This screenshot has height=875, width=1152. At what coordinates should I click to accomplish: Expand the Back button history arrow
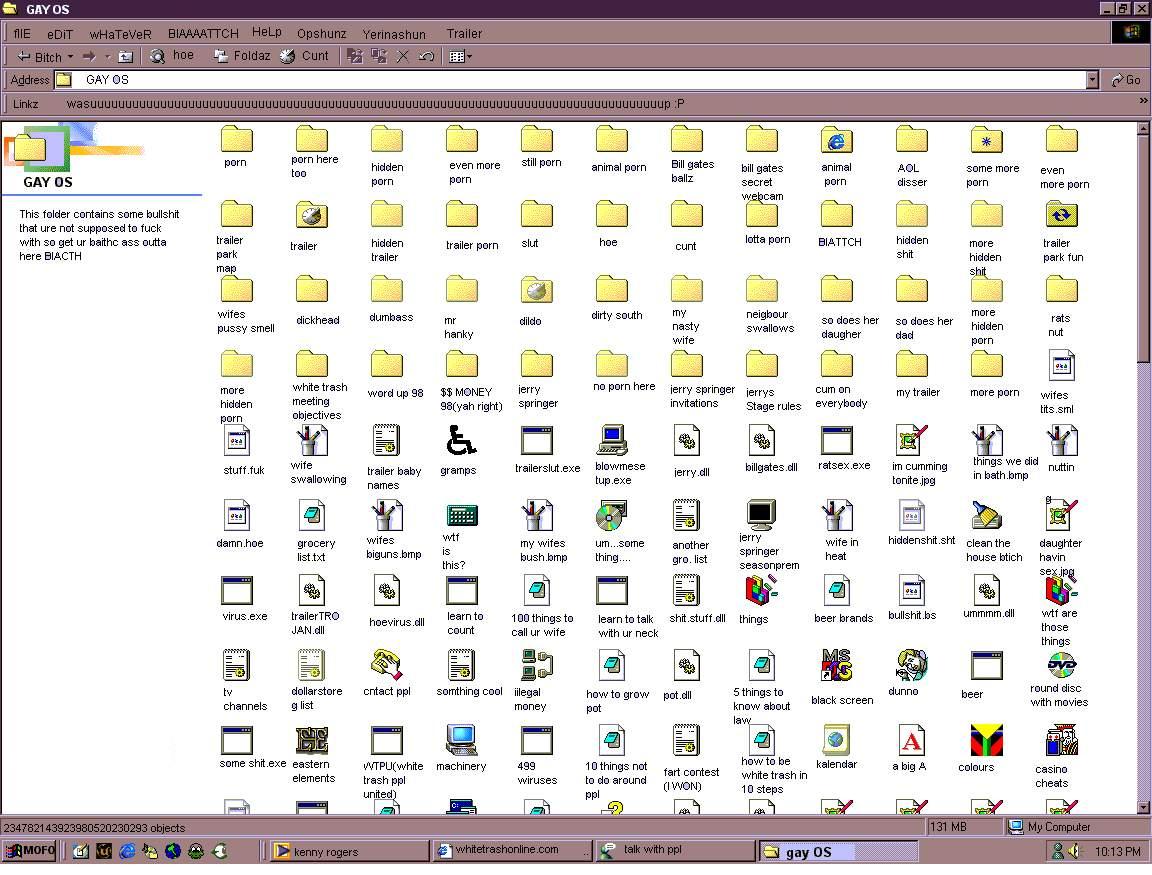pos(70,57)
